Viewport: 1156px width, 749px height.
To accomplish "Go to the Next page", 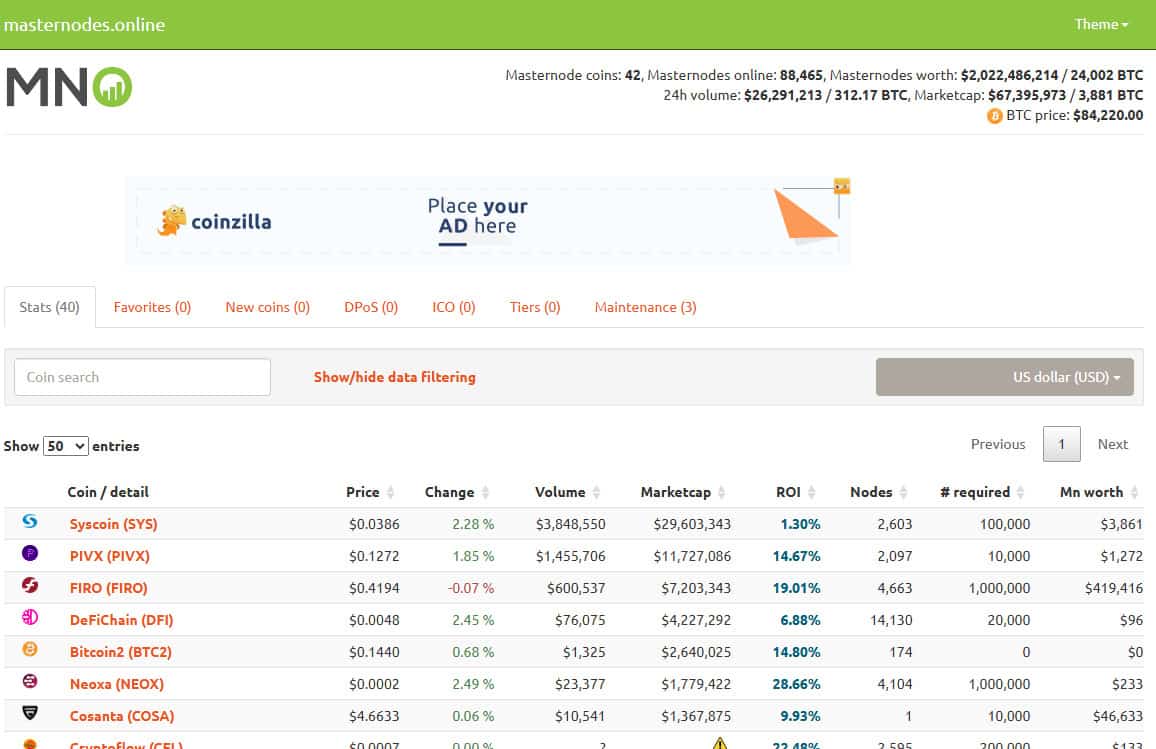I will coord(1113,444).
